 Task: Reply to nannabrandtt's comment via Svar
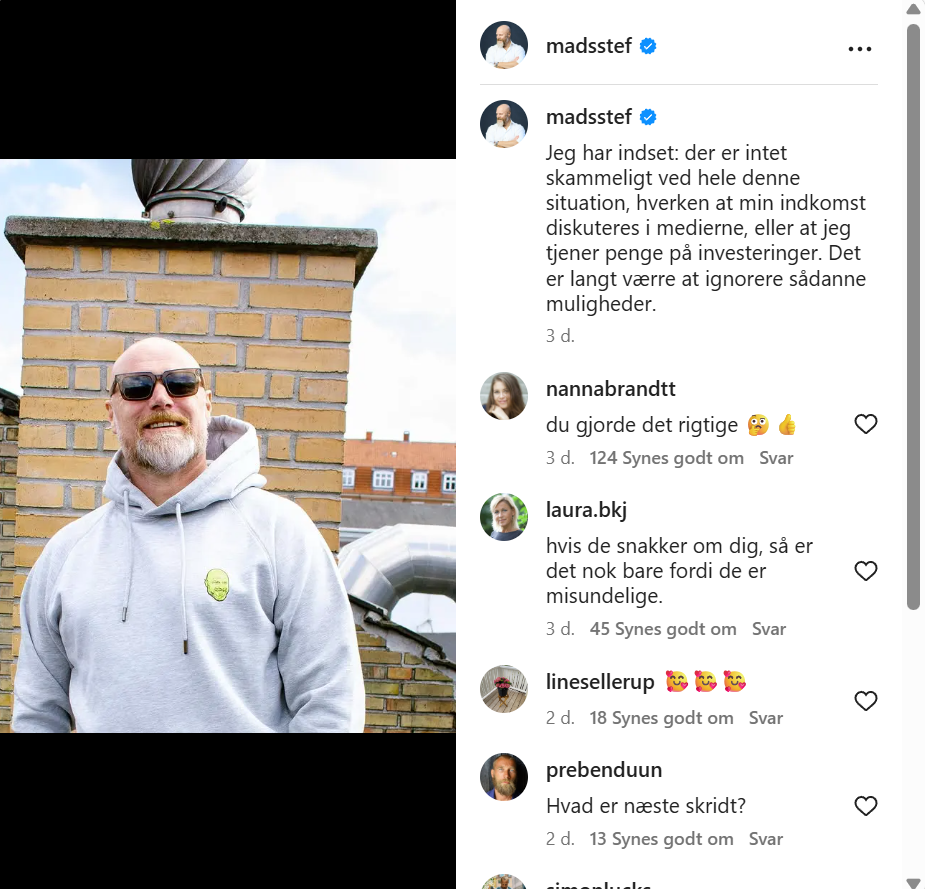click(776, 458)
